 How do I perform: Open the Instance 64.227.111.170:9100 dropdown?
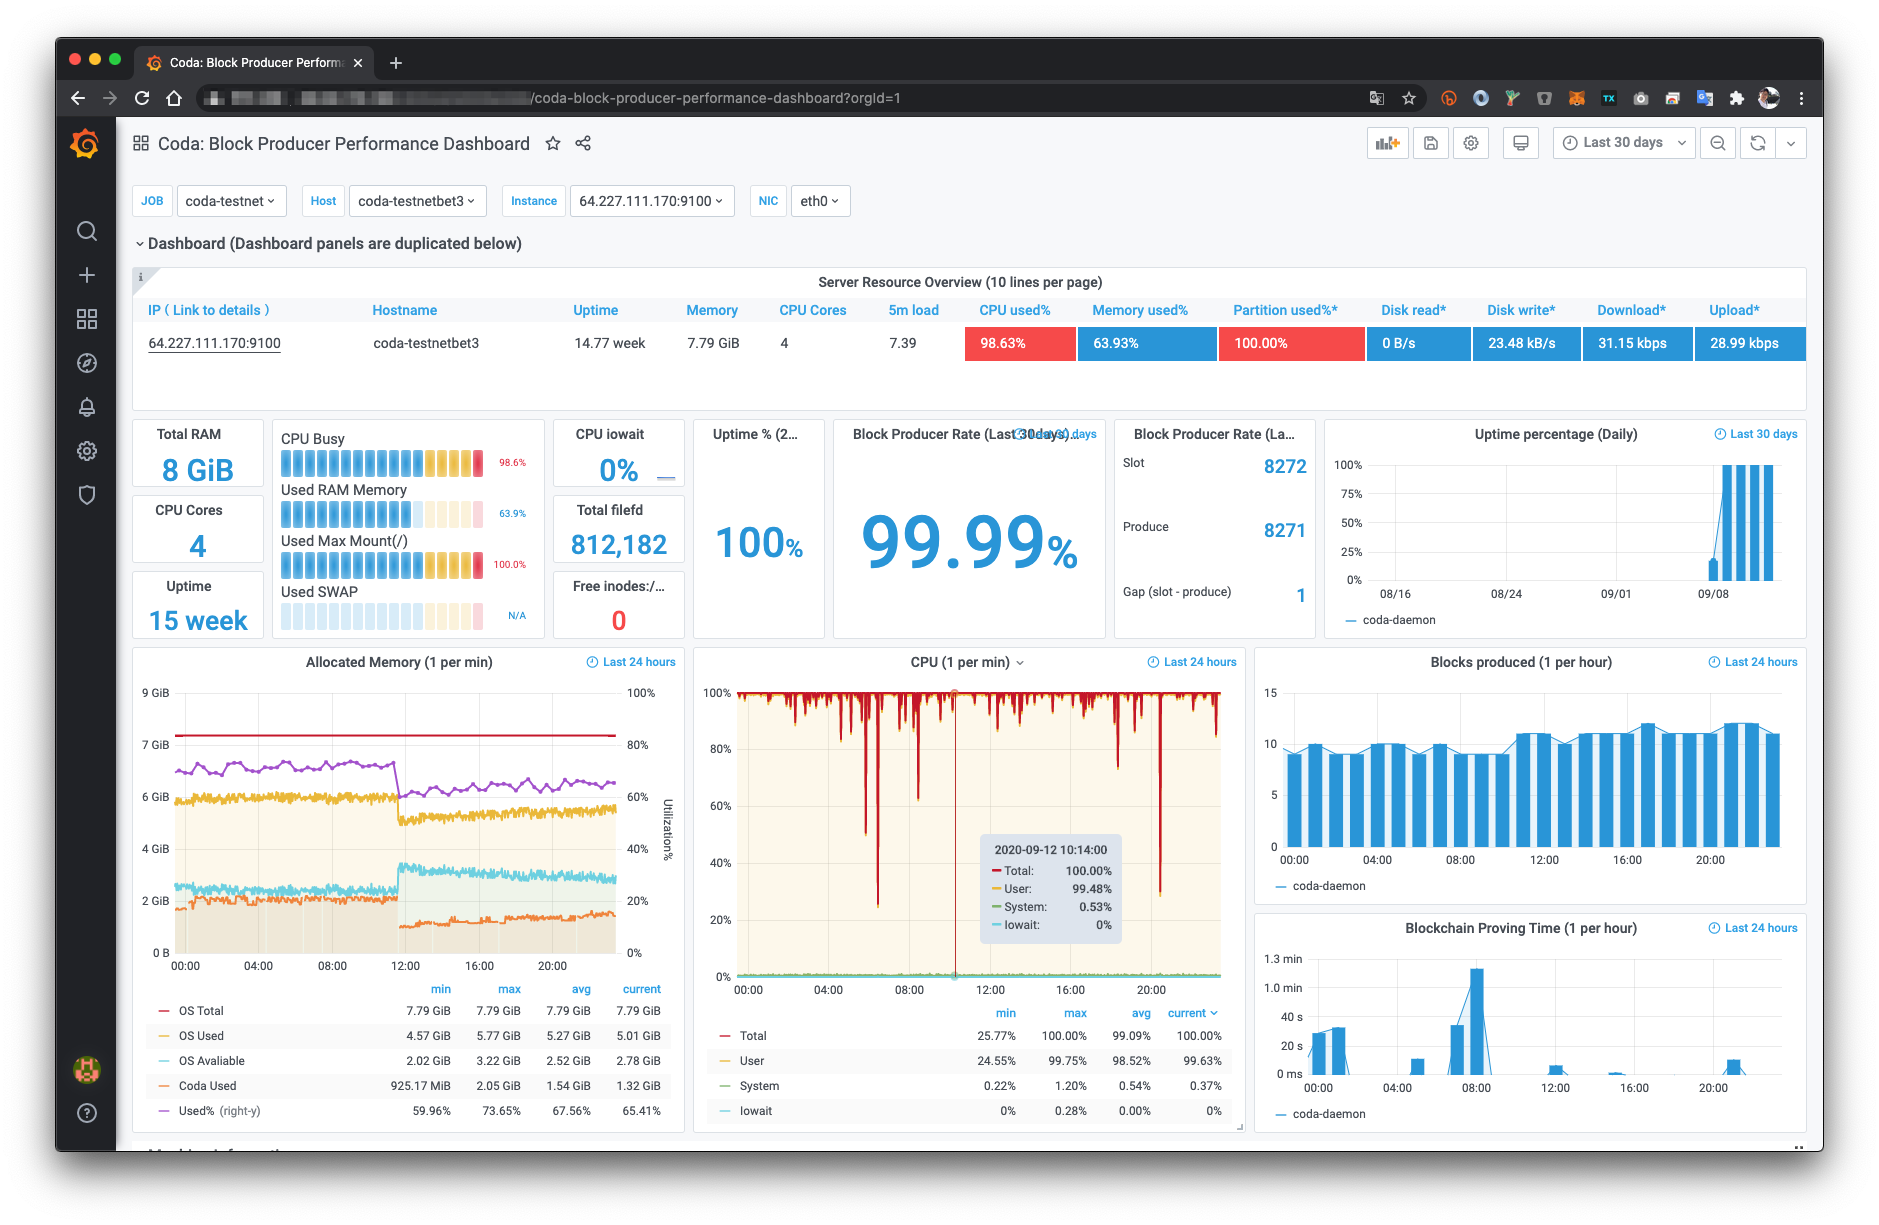[x=652, y=201]
